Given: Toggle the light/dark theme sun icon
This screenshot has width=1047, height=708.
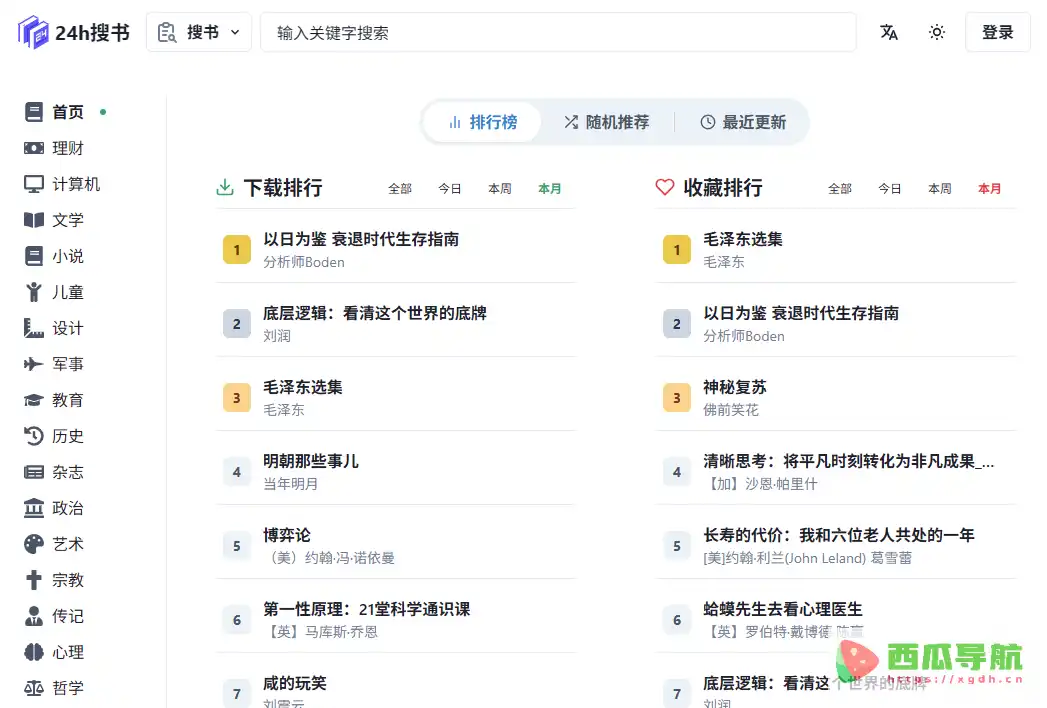Looking at the screenshot, I should [937, 32].
